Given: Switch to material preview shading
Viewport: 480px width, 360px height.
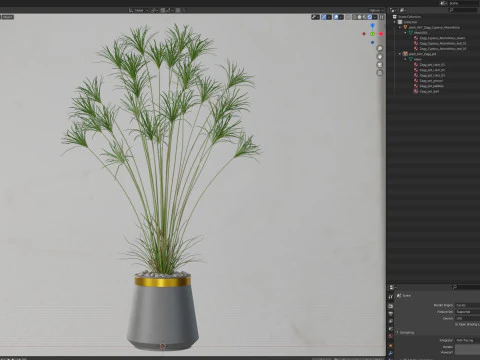Looking at the screenshot, I should pyautogui.click(x=364, y=17).
